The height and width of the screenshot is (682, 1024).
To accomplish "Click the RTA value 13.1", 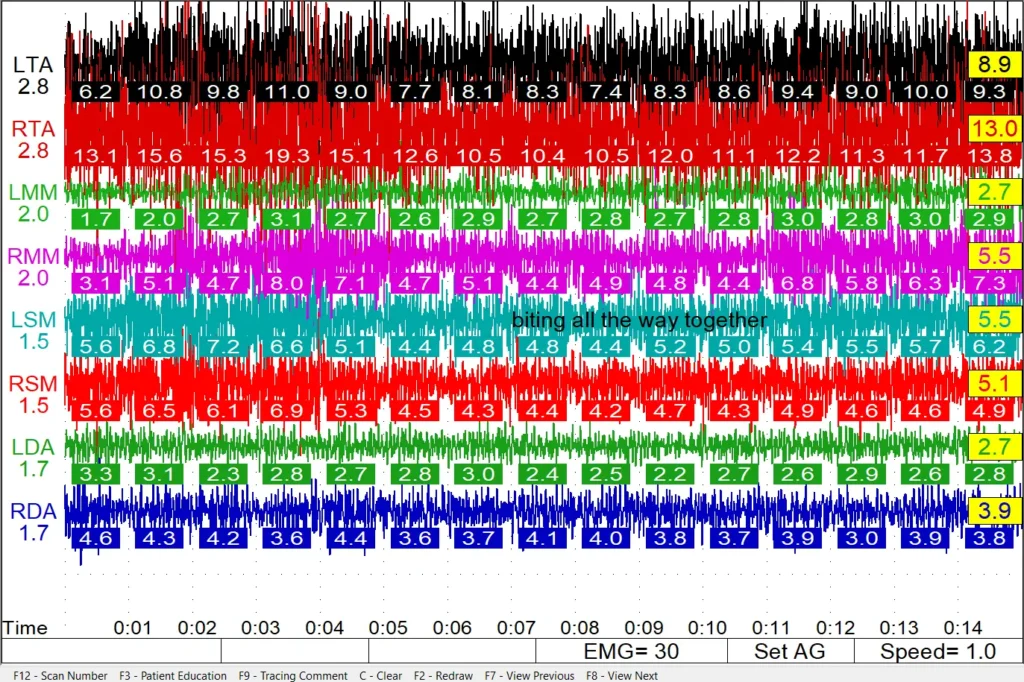I will [x=95, y=155].
